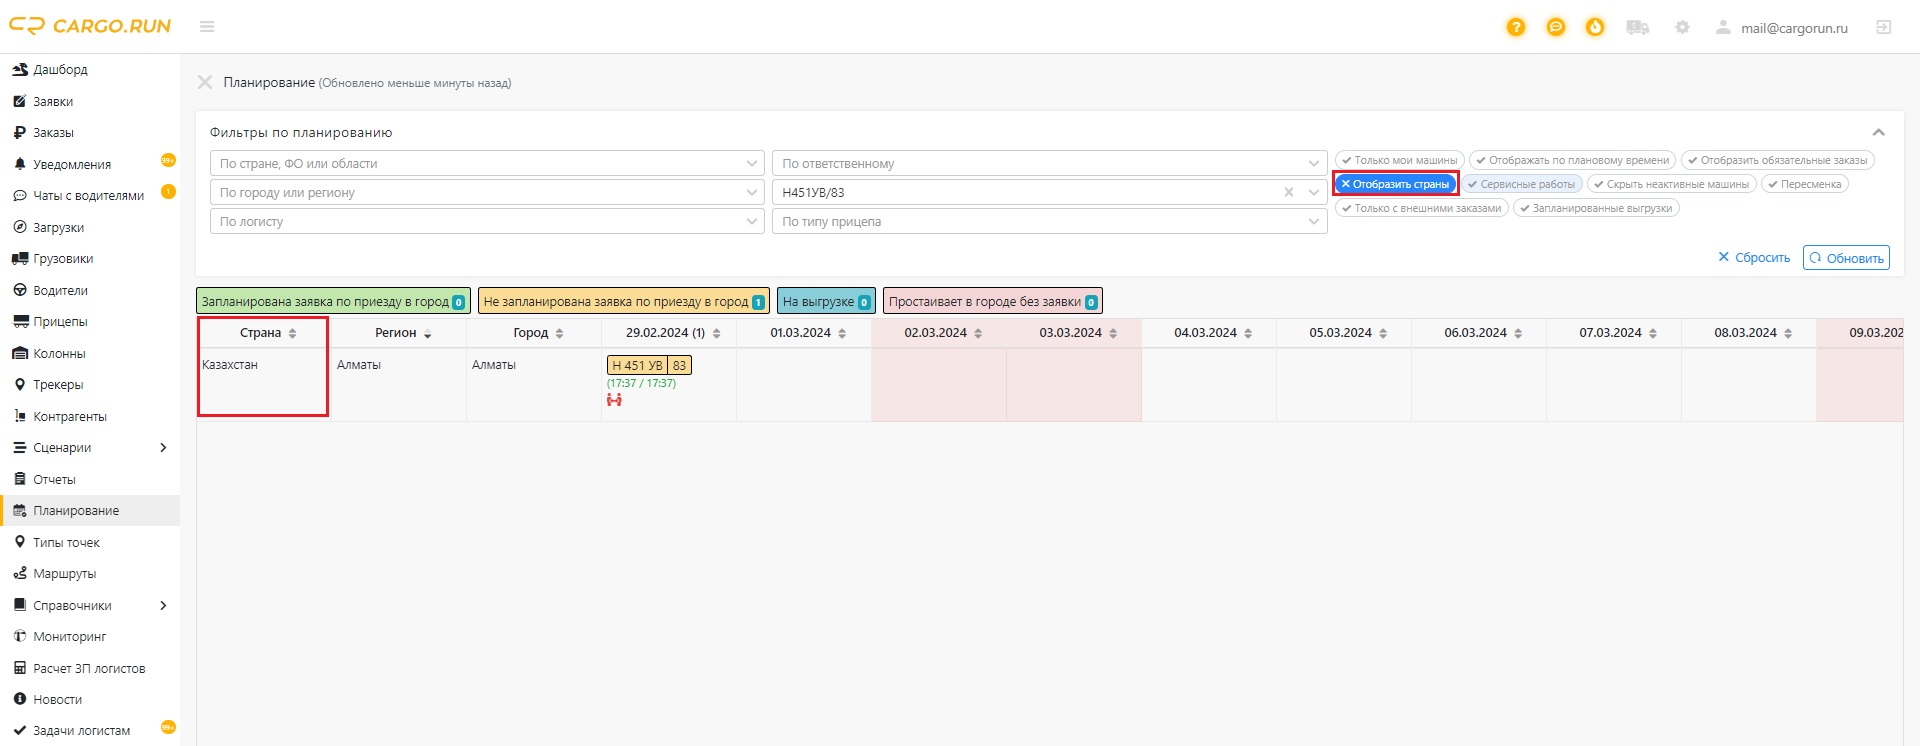Click the orange flame icon in header
This screenshot has width=1920, height=746.
1595,28
